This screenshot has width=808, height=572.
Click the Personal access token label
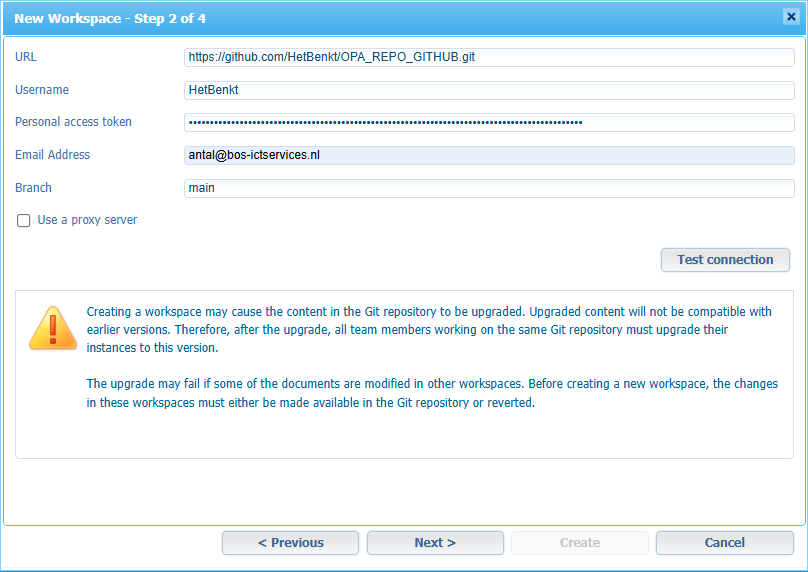(x=73, y=122)
